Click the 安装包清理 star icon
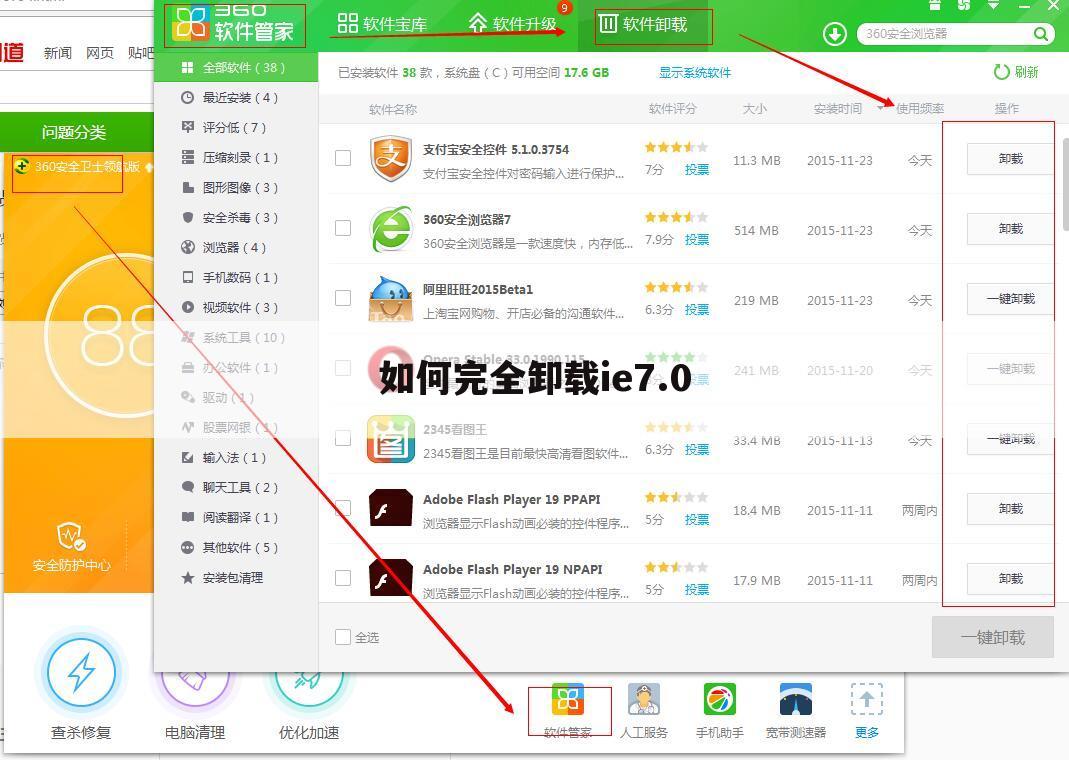This screenshot has width=1069, height=760. (x=188, y=577)
